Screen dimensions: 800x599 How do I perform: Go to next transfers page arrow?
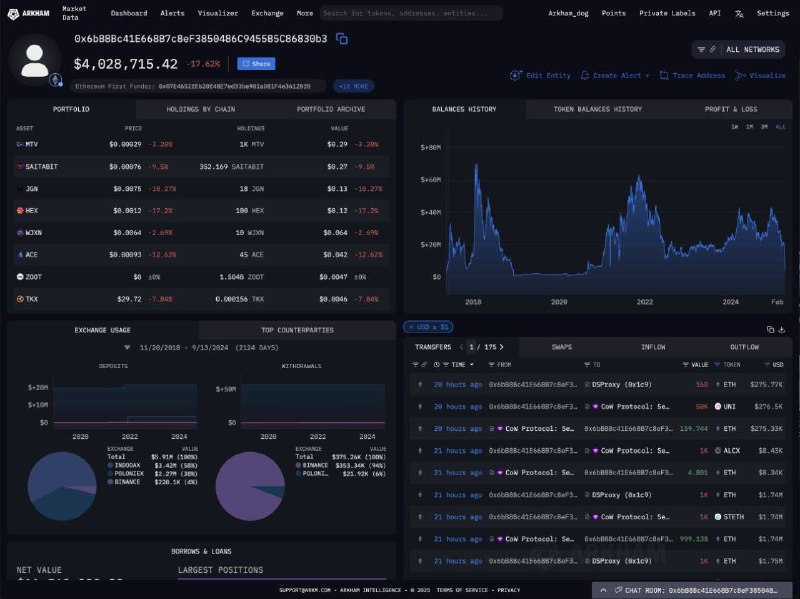point(502,347)
